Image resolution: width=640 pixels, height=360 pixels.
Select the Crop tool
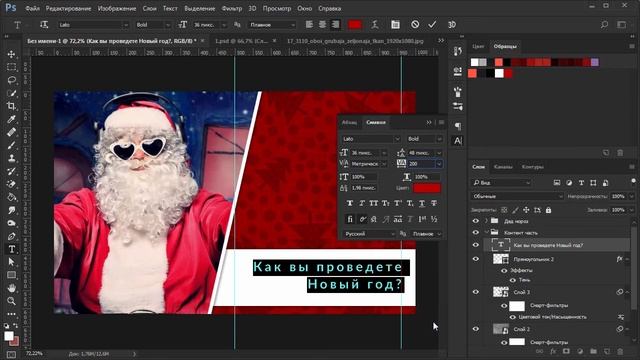point(11,106)
